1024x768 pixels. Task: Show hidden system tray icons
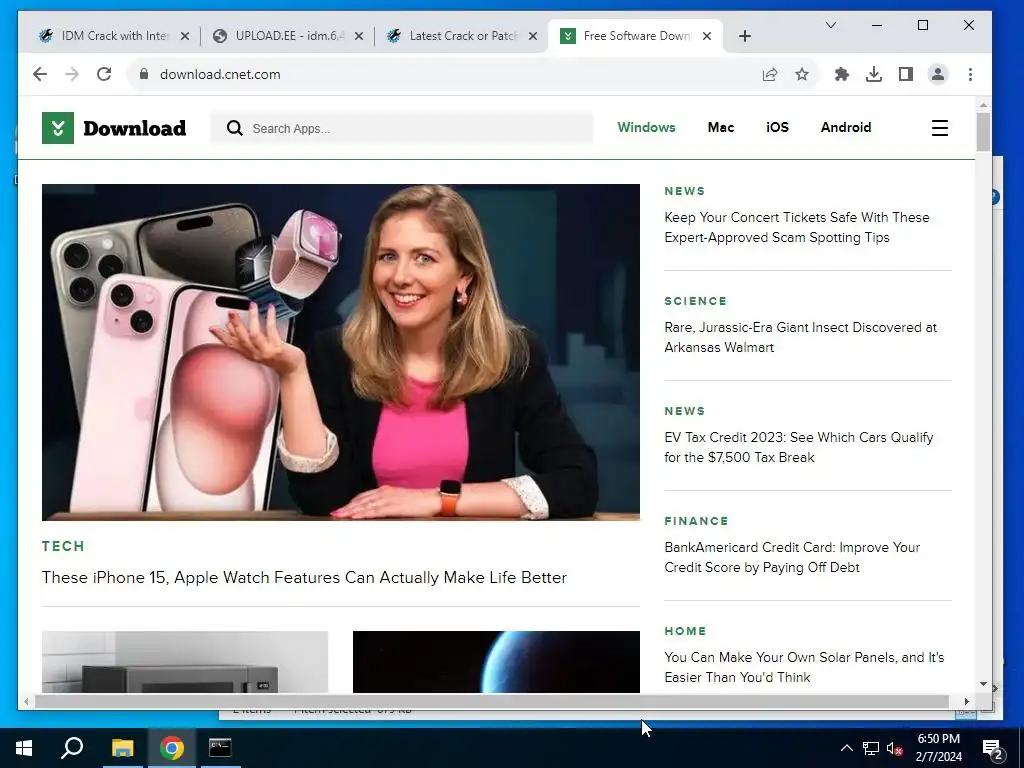click(x=846, y=748)
